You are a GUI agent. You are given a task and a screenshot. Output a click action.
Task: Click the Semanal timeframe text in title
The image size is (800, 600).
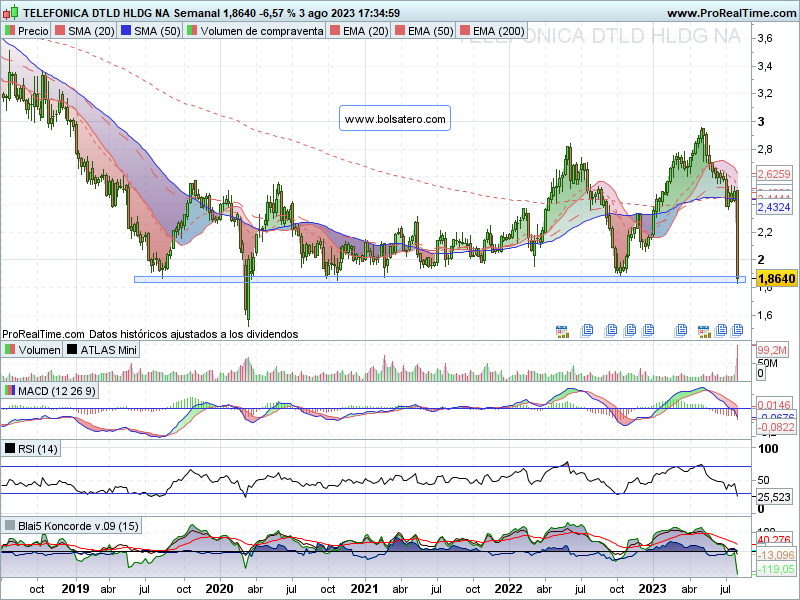pos(196,13)
